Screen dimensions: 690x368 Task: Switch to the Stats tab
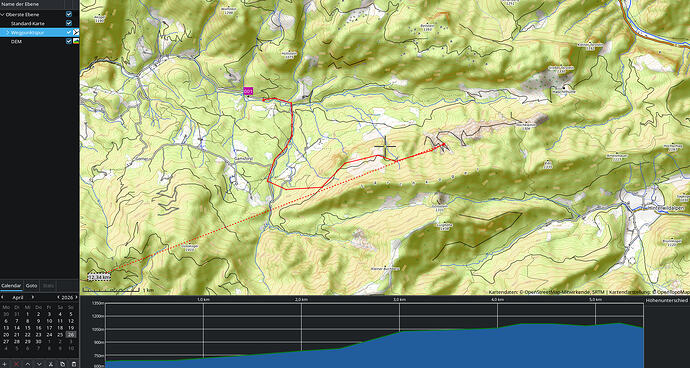click(48, 286)
